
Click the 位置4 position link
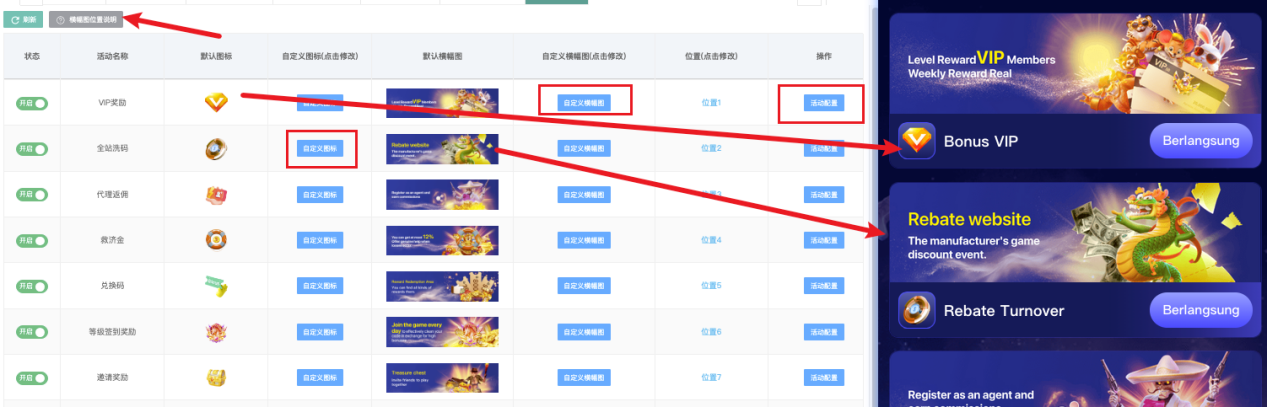coord(711,240)
